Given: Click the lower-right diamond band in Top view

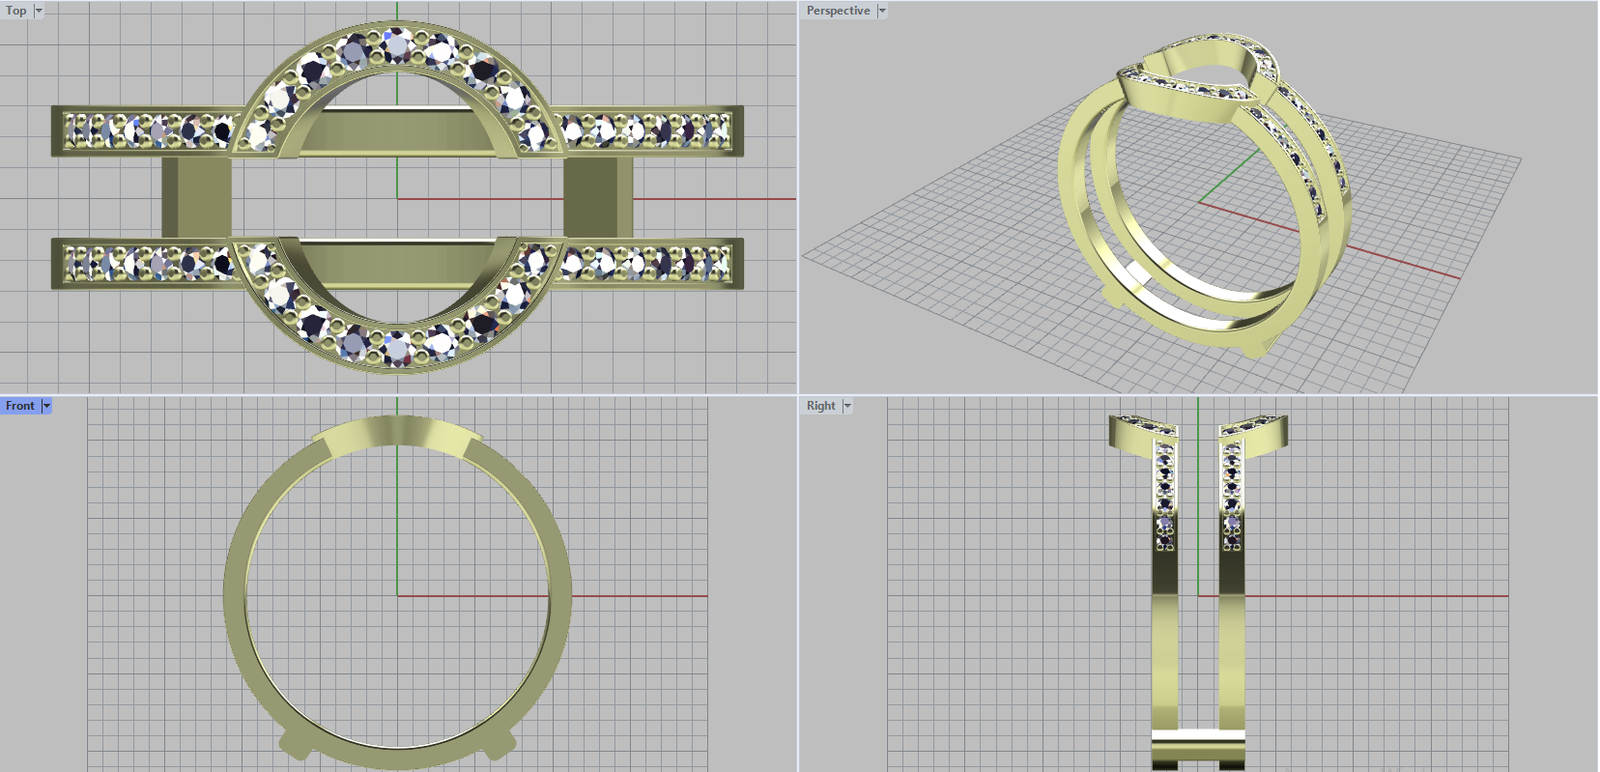Looking at the screenshot, I should [x=650, y=264].
